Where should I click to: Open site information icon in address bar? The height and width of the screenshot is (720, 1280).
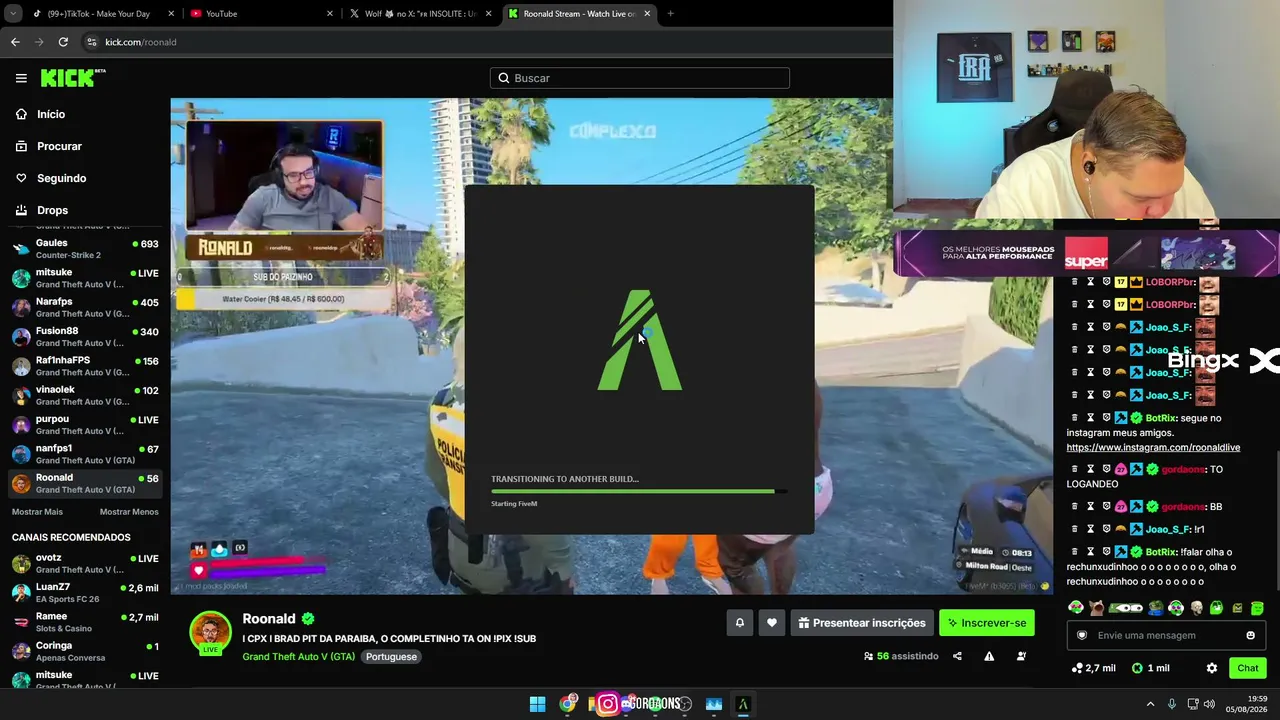click(x=92, y=42)
